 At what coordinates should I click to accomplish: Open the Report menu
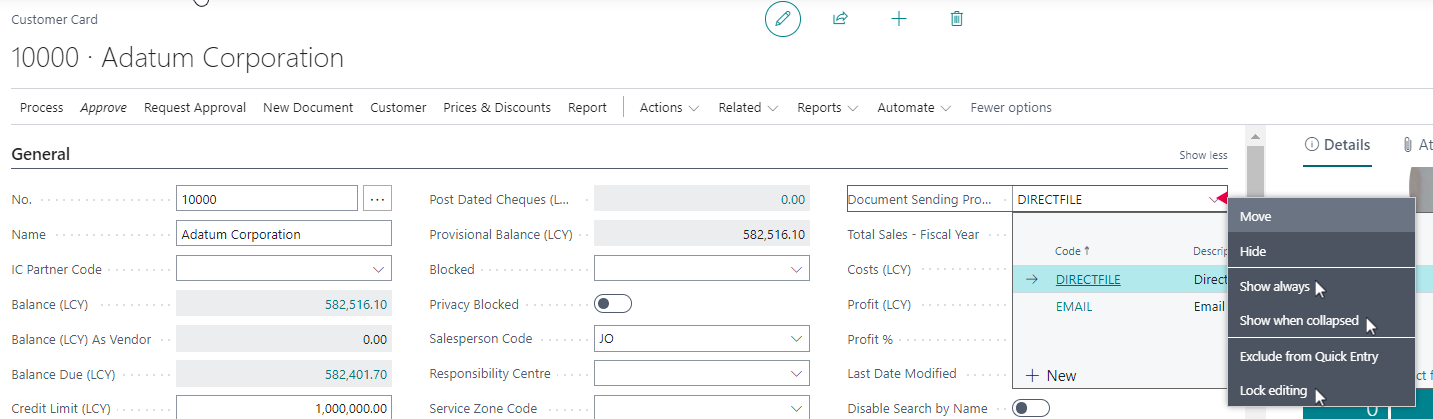point(587,107)
